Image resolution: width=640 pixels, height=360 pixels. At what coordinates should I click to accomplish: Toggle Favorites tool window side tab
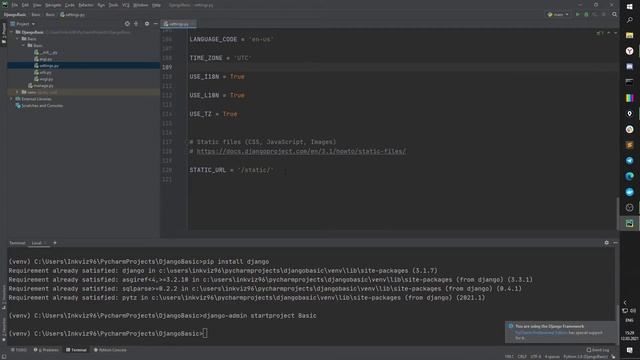coord(4,329)
